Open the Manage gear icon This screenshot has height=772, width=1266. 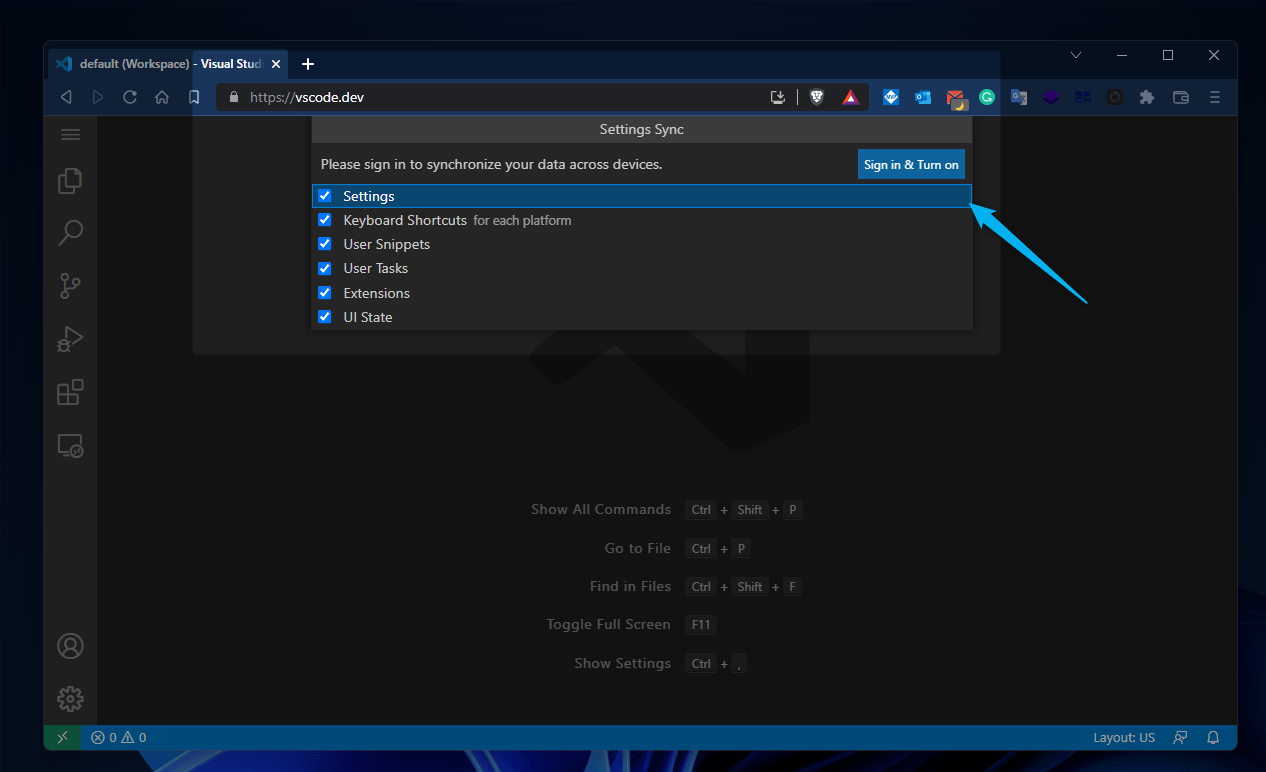70,698
